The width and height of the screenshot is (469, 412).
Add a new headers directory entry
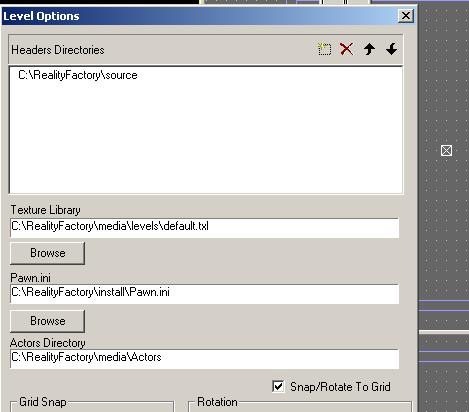(324, 49)
